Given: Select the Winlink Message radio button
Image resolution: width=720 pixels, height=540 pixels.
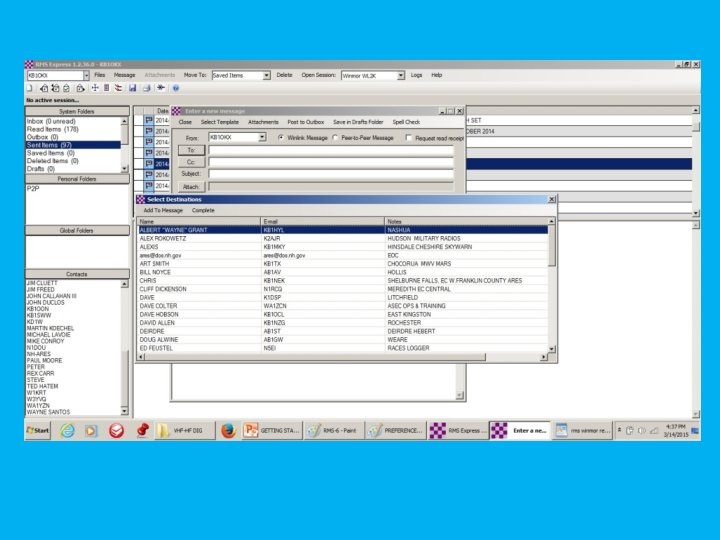Looking at the screenshot, I should [x=281, y=138].
